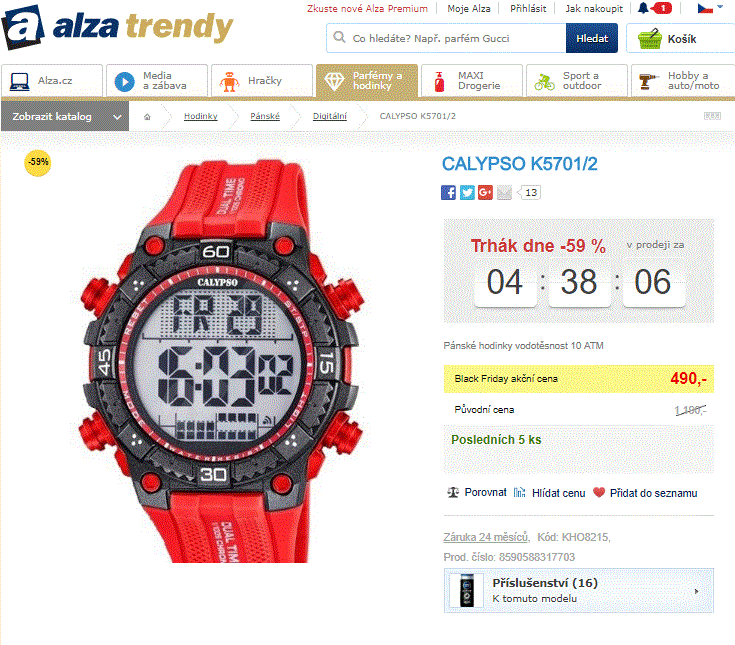Share product via Twitter icon
The width and height of the screenshot is (735, 645).
pos(467,192)
